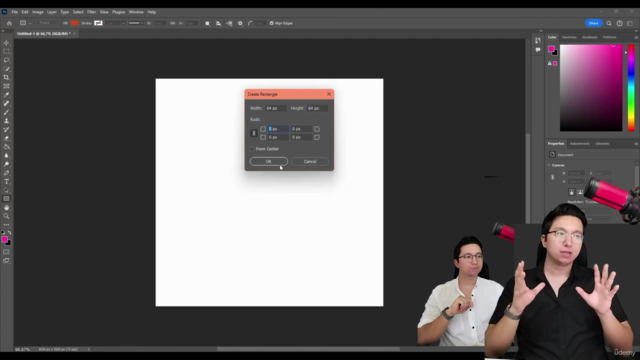
Task: Open path operations icon in options bar
Action: pyautogui.click(x=207, y=23)
